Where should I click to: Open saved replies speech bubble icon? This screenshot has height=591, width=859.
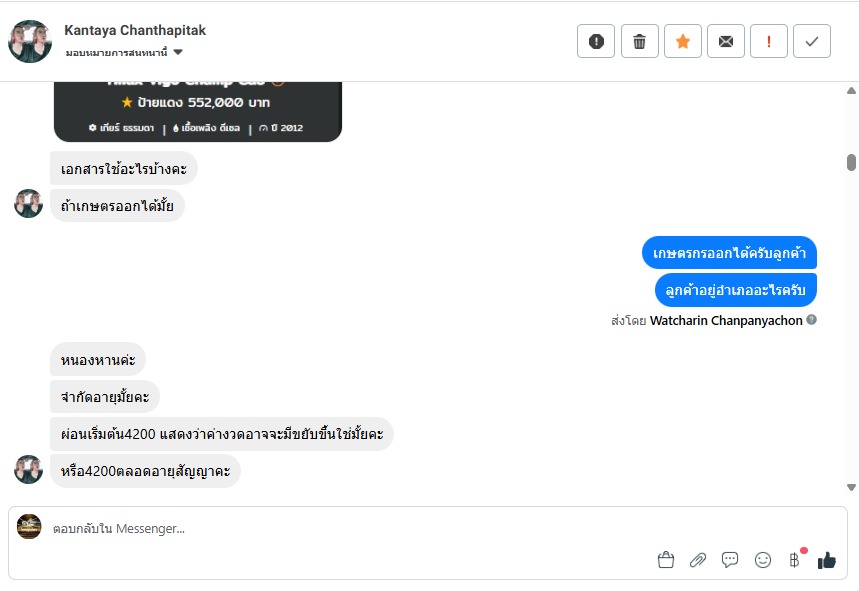coord(730,560)
